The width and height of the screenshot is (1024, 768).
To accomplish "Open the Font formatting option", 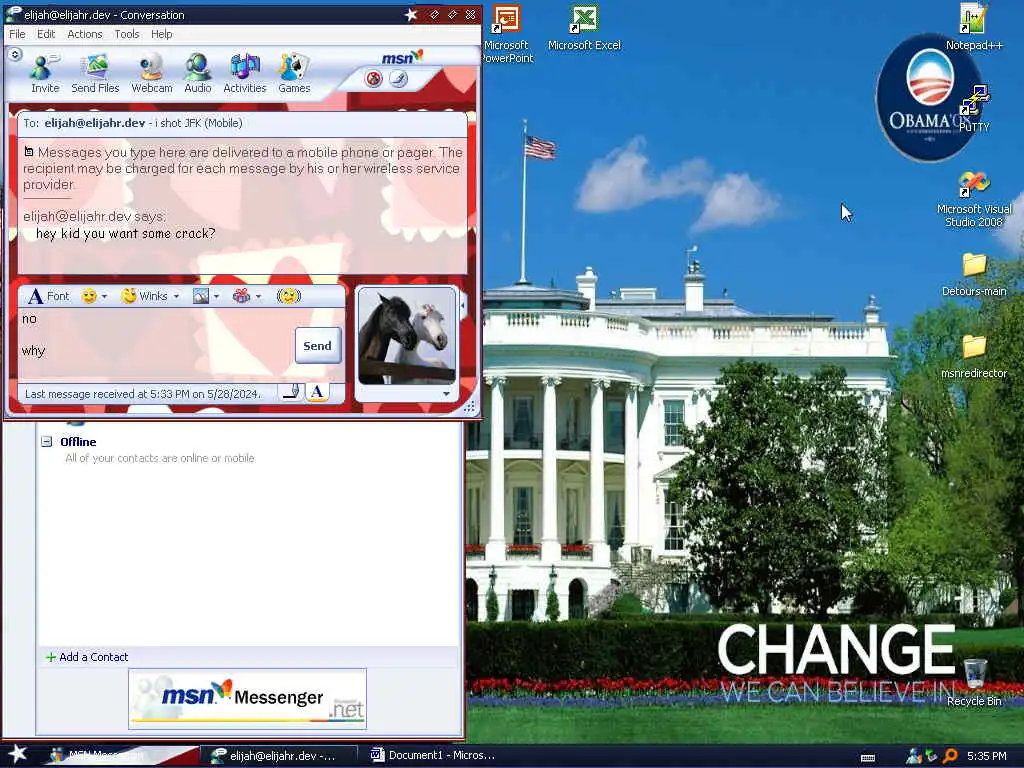I will pyautogui.click(x=48, y=296).
